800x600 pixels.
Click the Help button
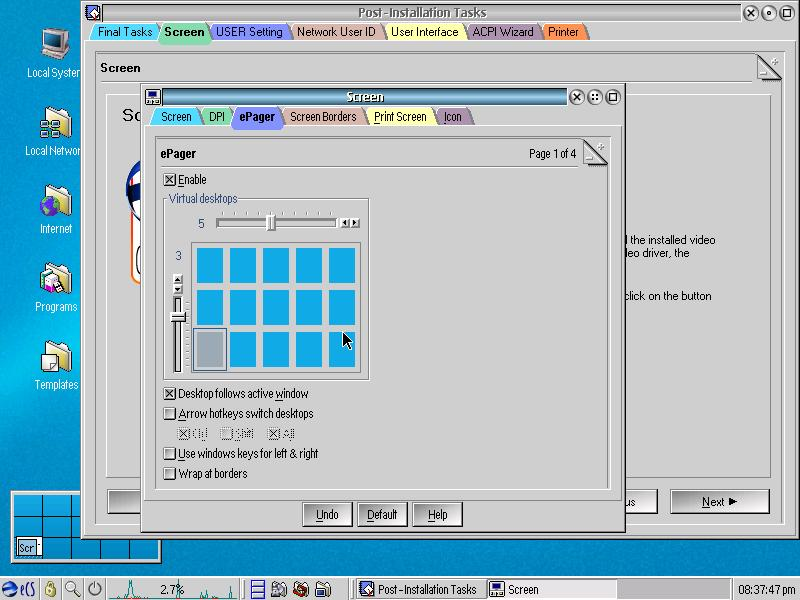[x=437, y=514]
